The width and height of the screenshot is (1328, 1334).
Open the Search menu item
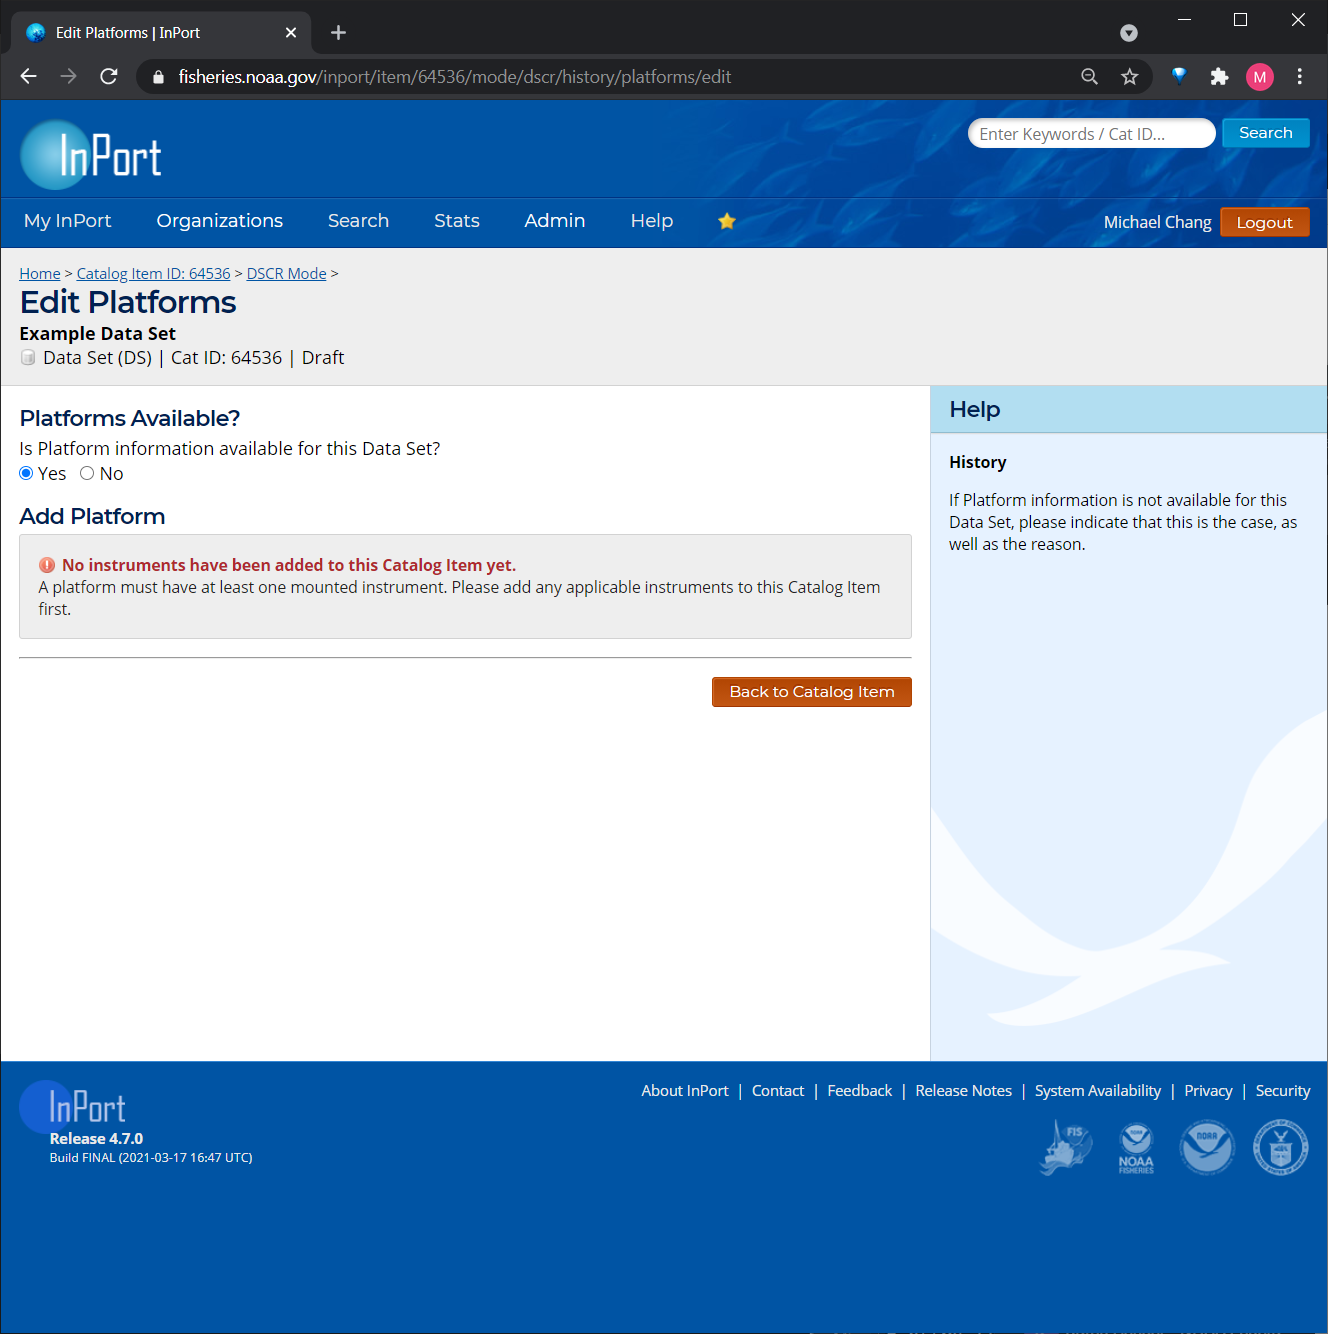(x=358, y=221)
